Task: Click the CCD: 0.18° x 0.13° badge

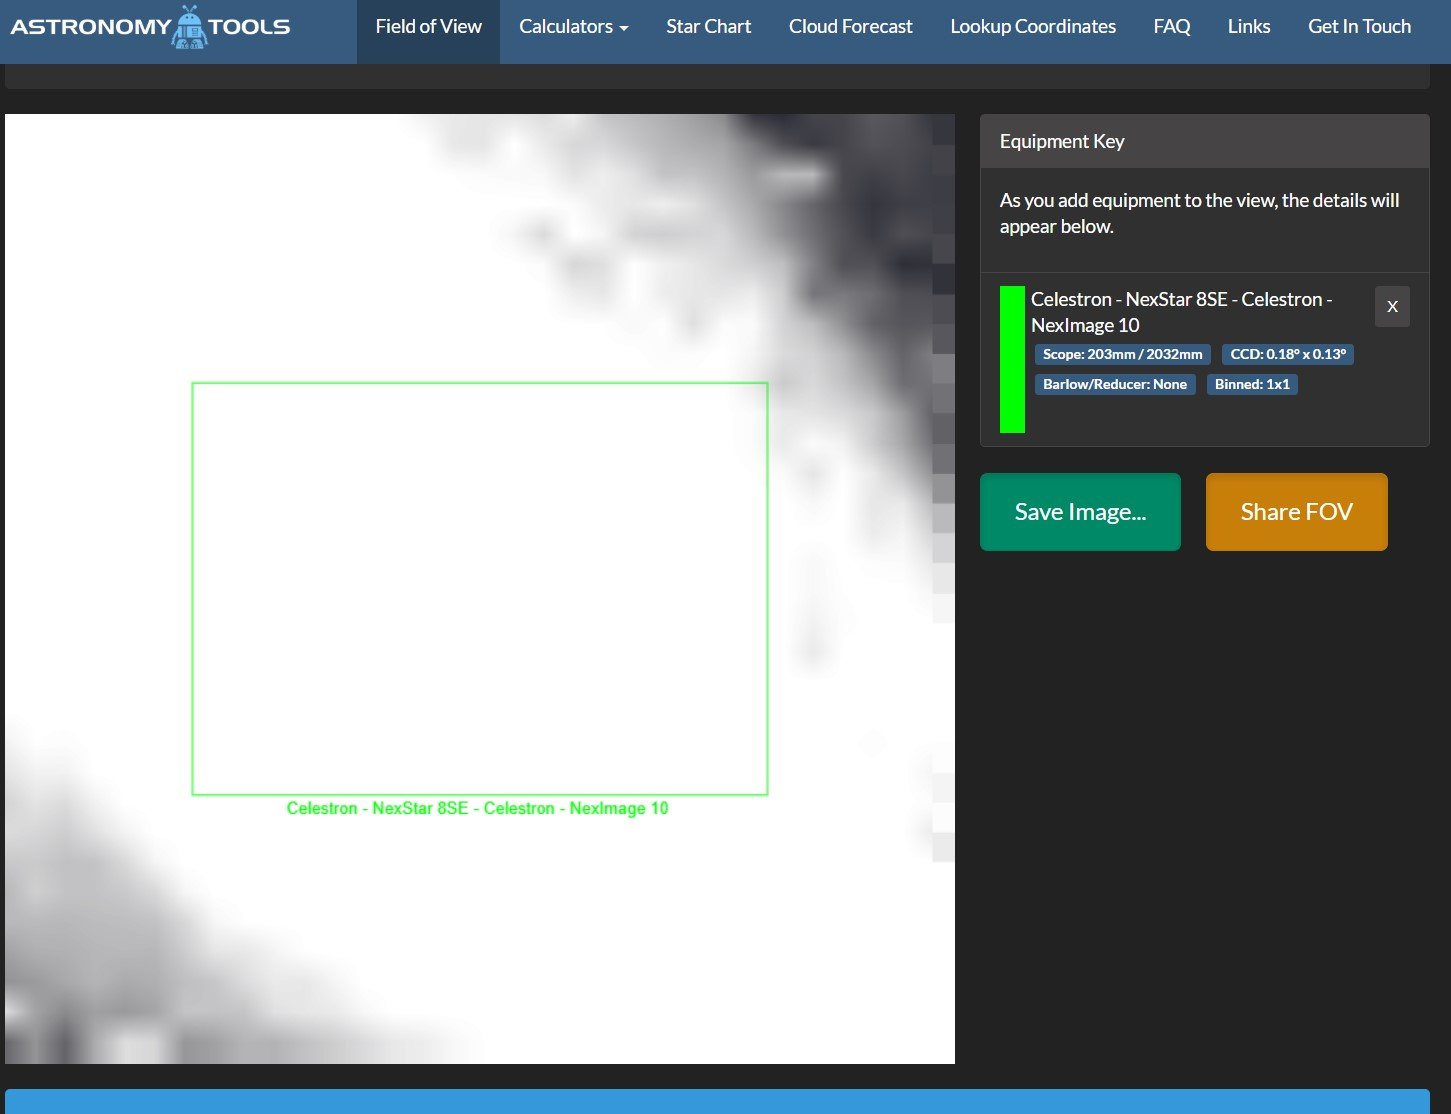Action: pyautogui.click(x=1288, y=354)
